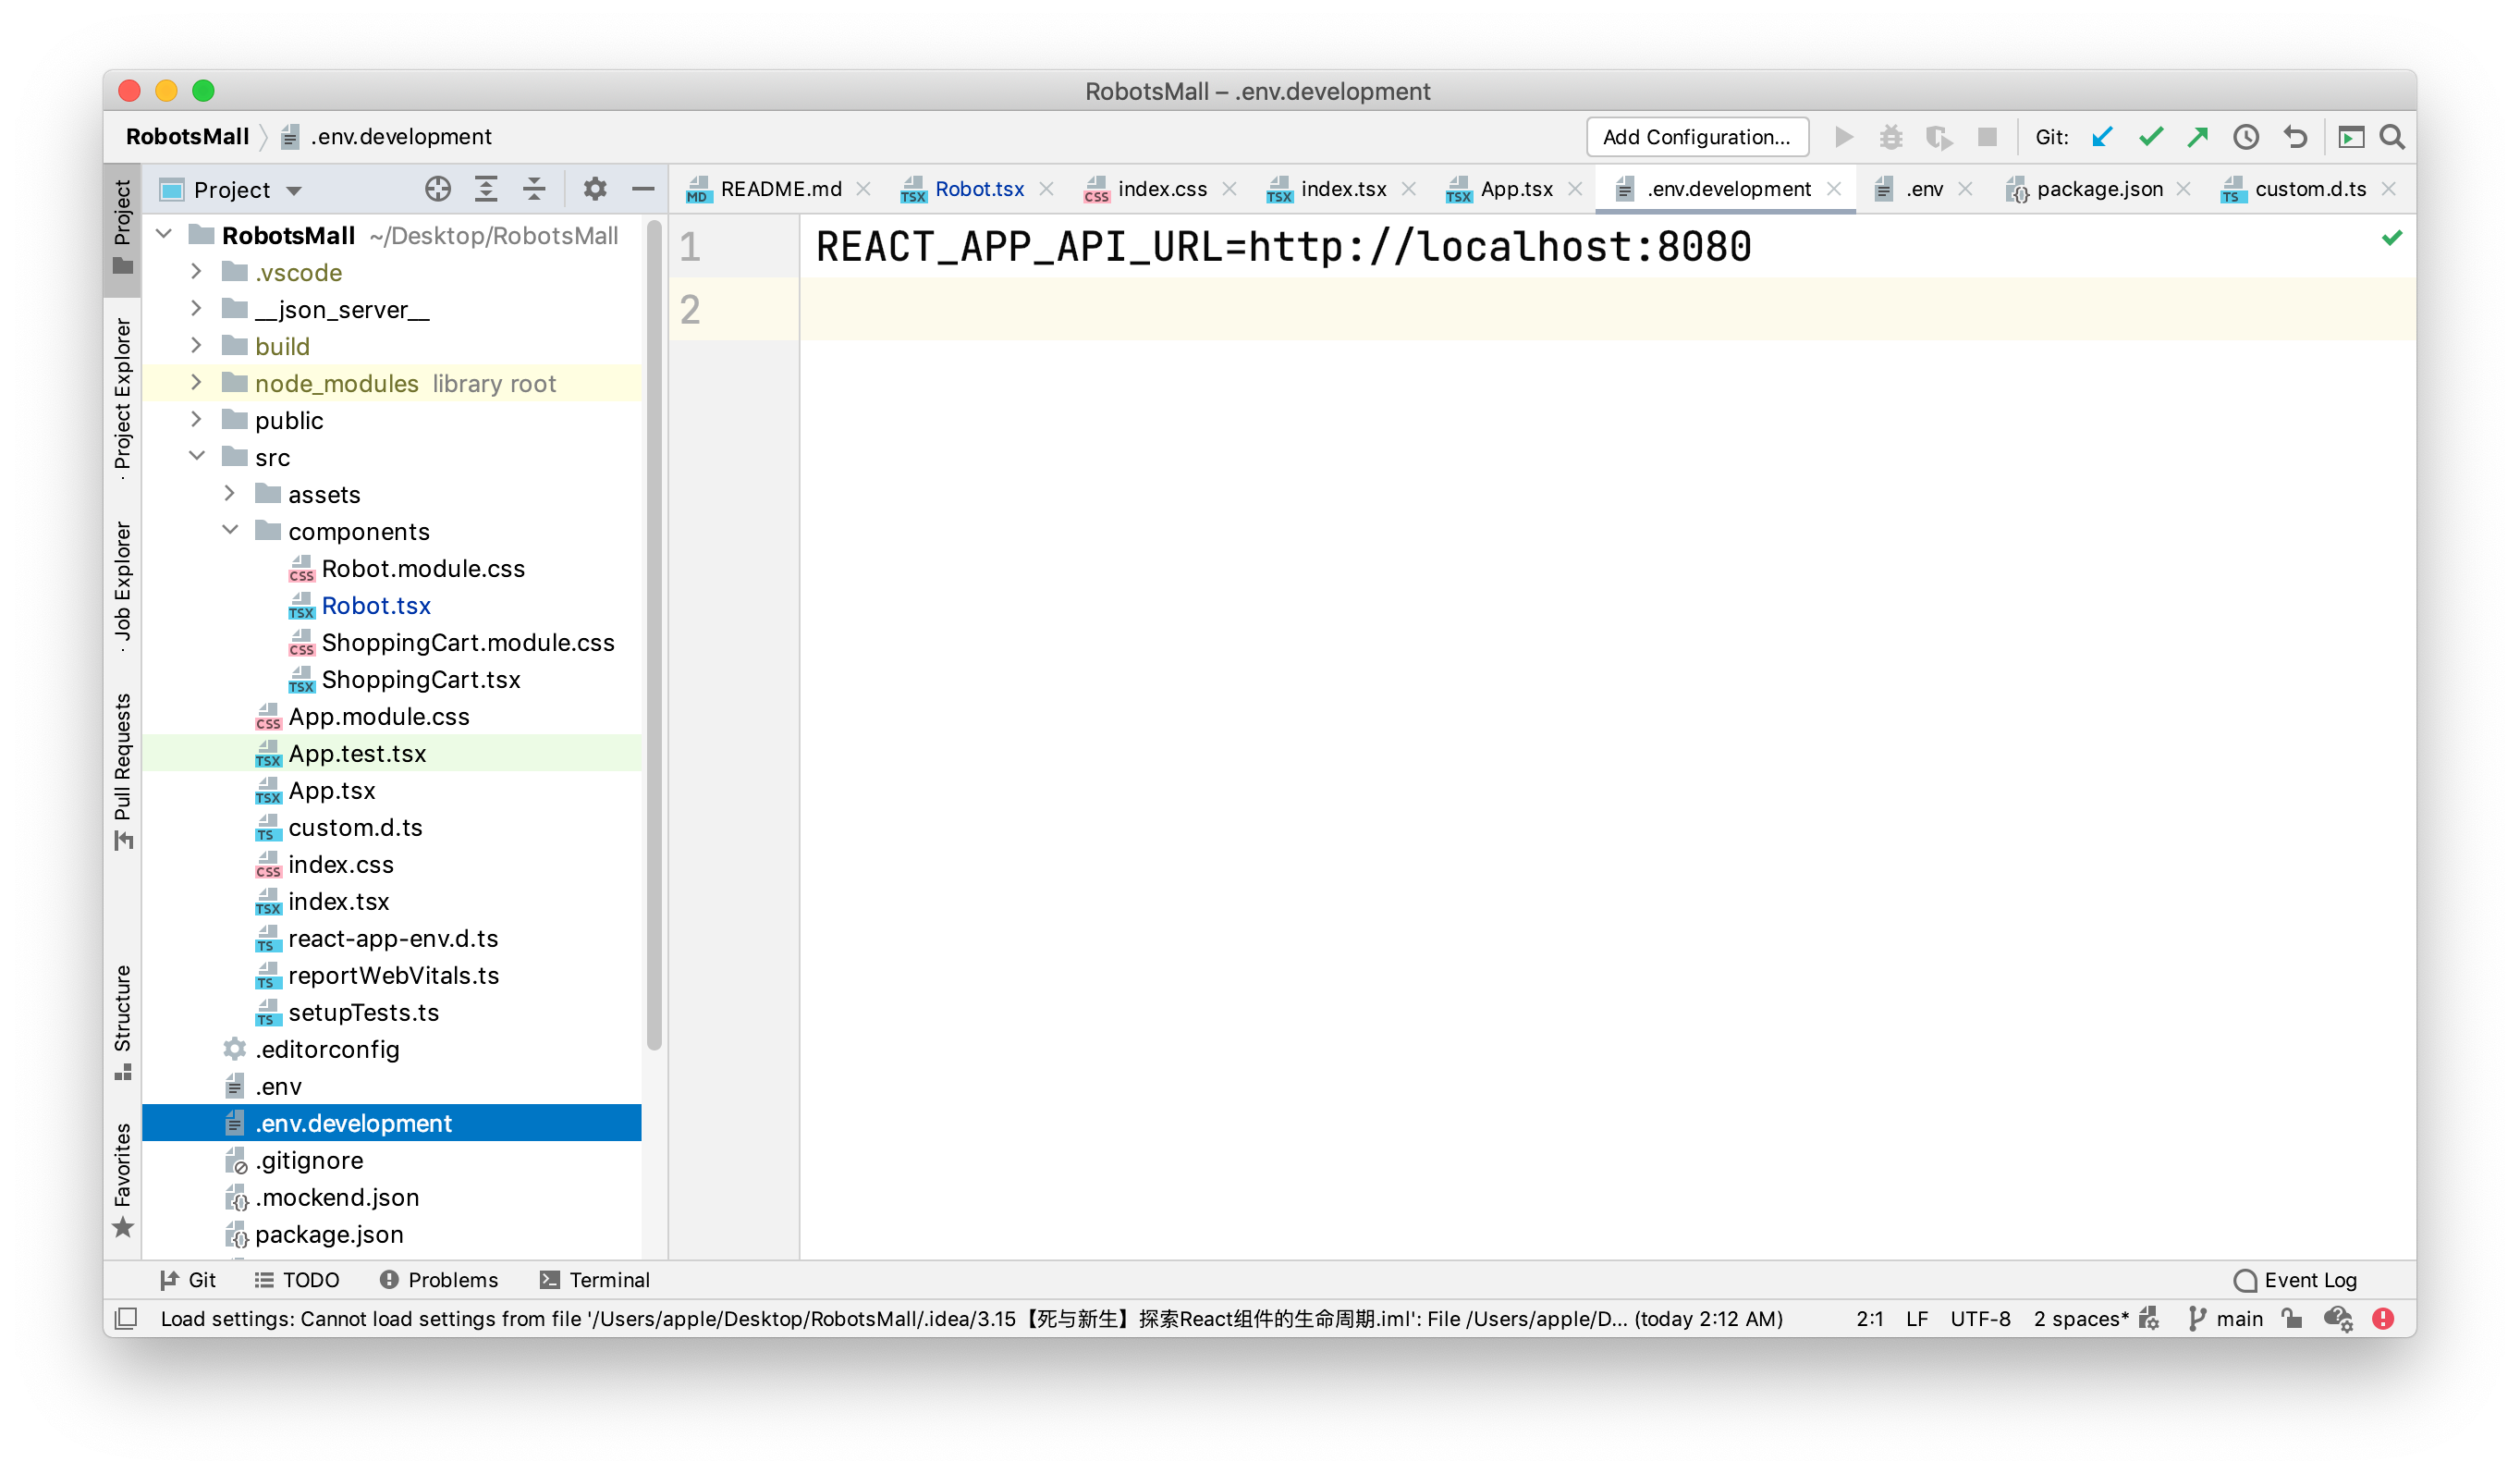Click Collapse All icon in Project panel
The image size is (2520, 1474).
coord(534,189)
